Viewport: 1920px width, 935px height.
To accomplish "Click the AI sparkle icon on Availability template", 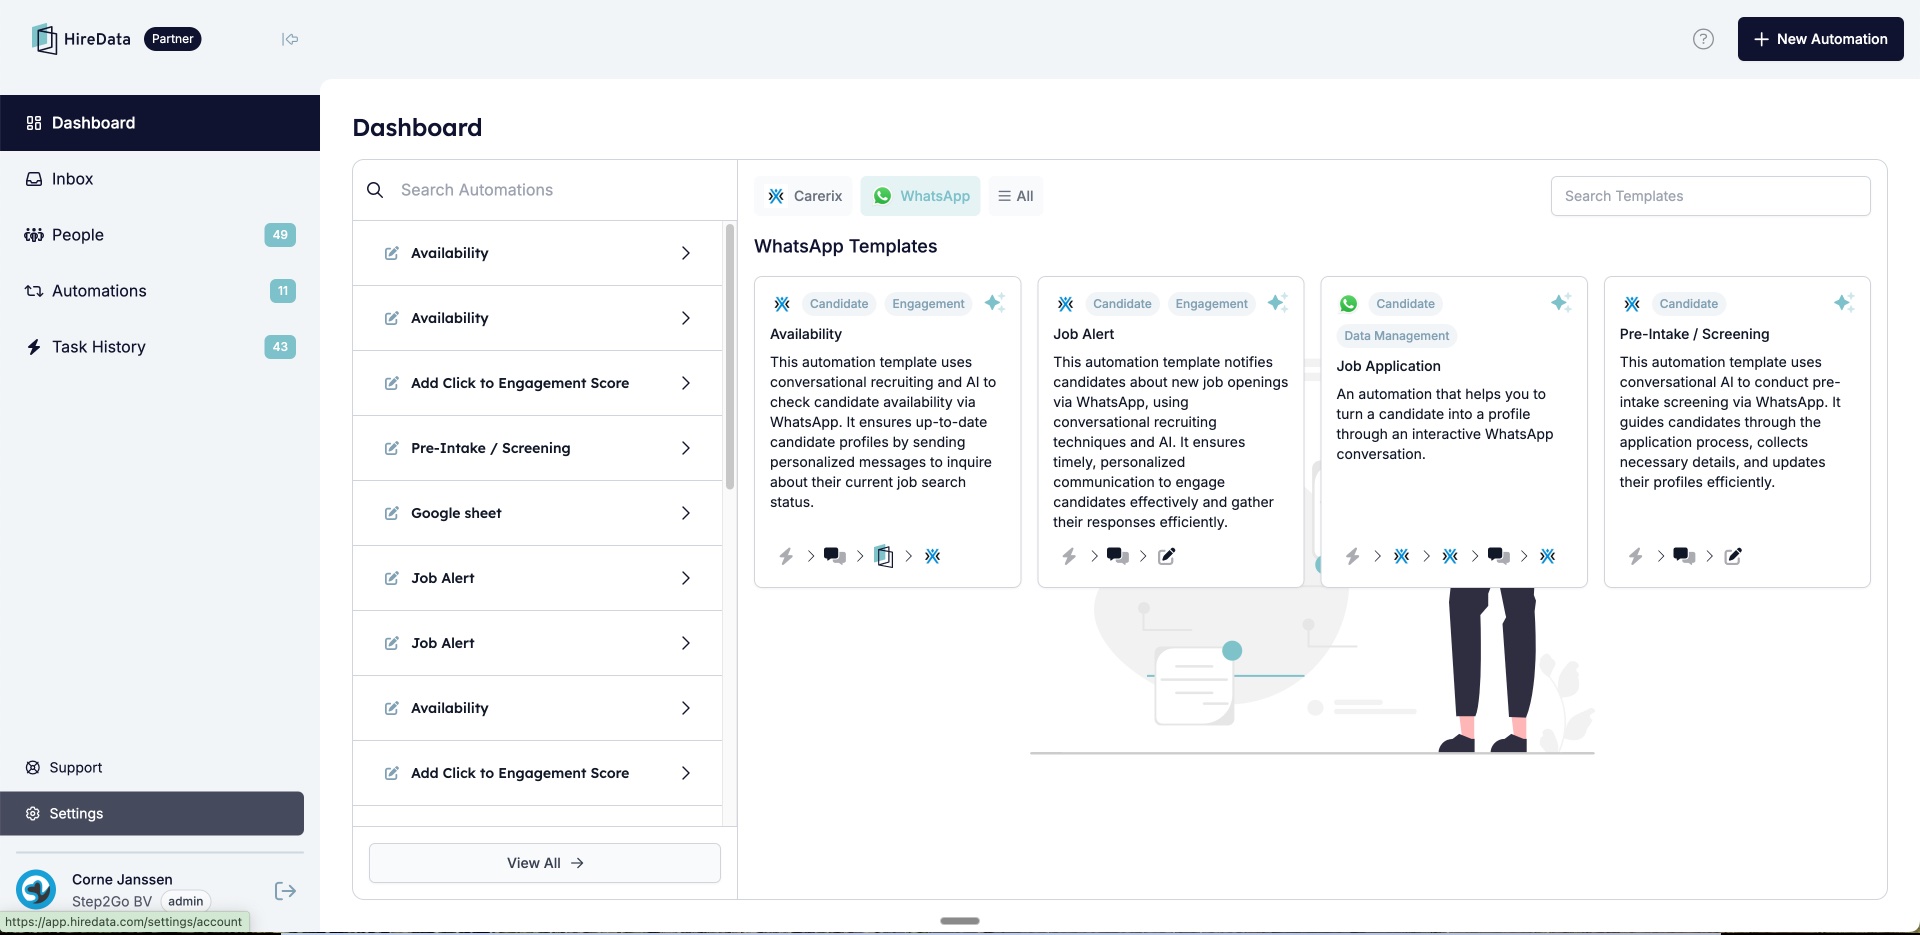I will point(994,303).
